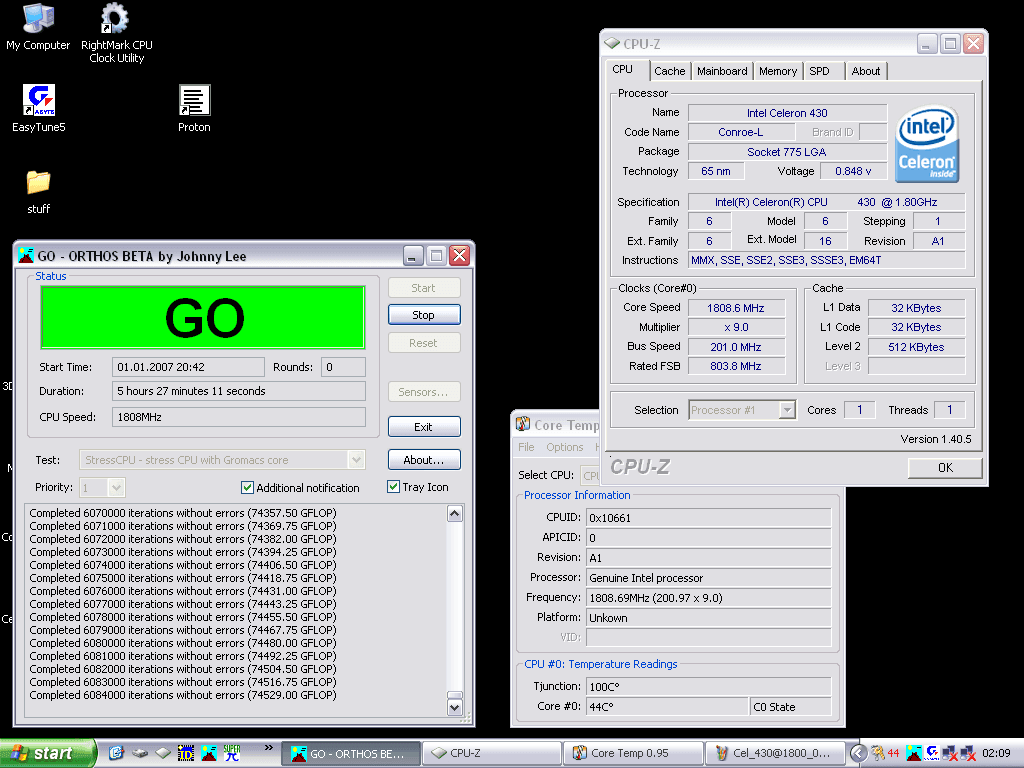
Task: Click the CPU Speed field in ORTHOS
Action: 238,417
